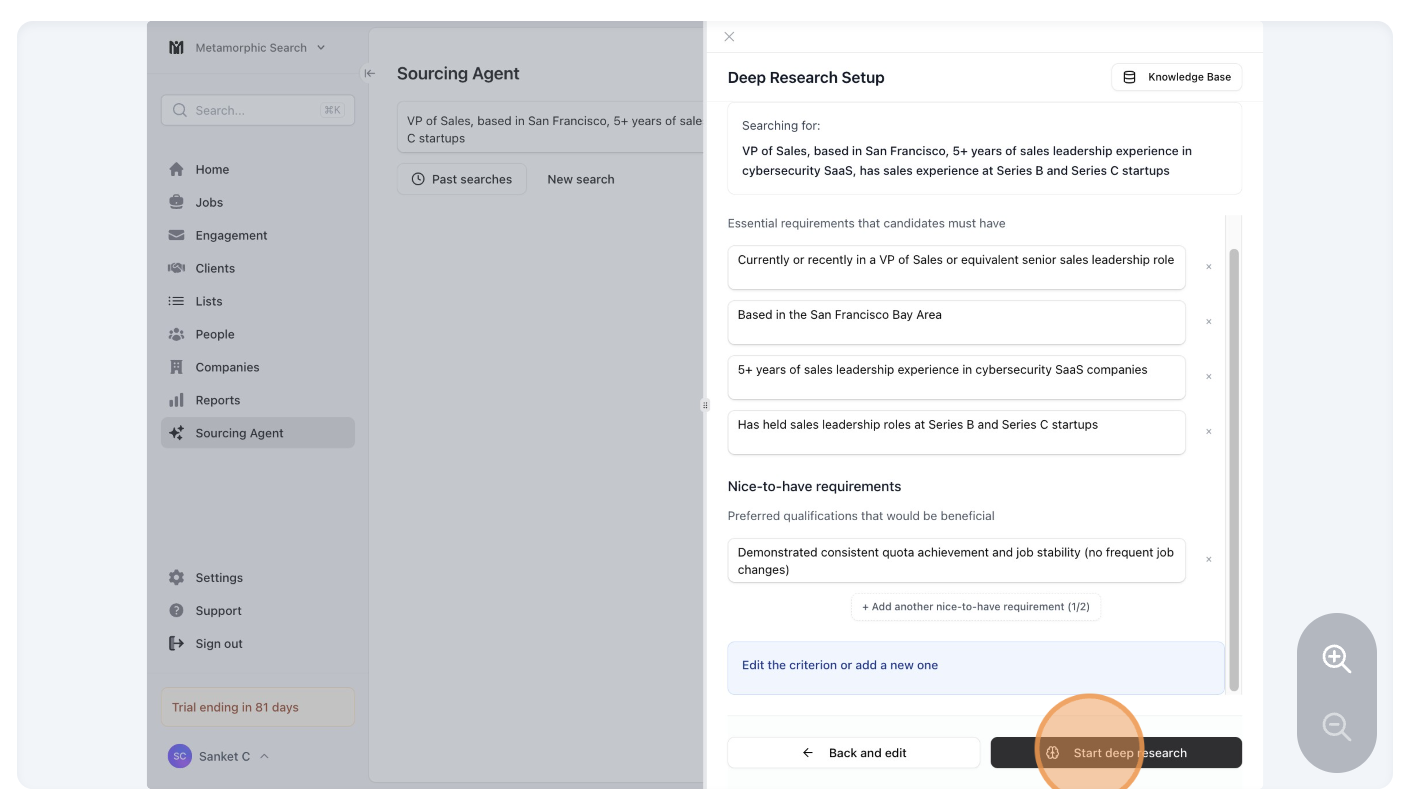Open the Knowledge Base

click(x=1177, y=77)
